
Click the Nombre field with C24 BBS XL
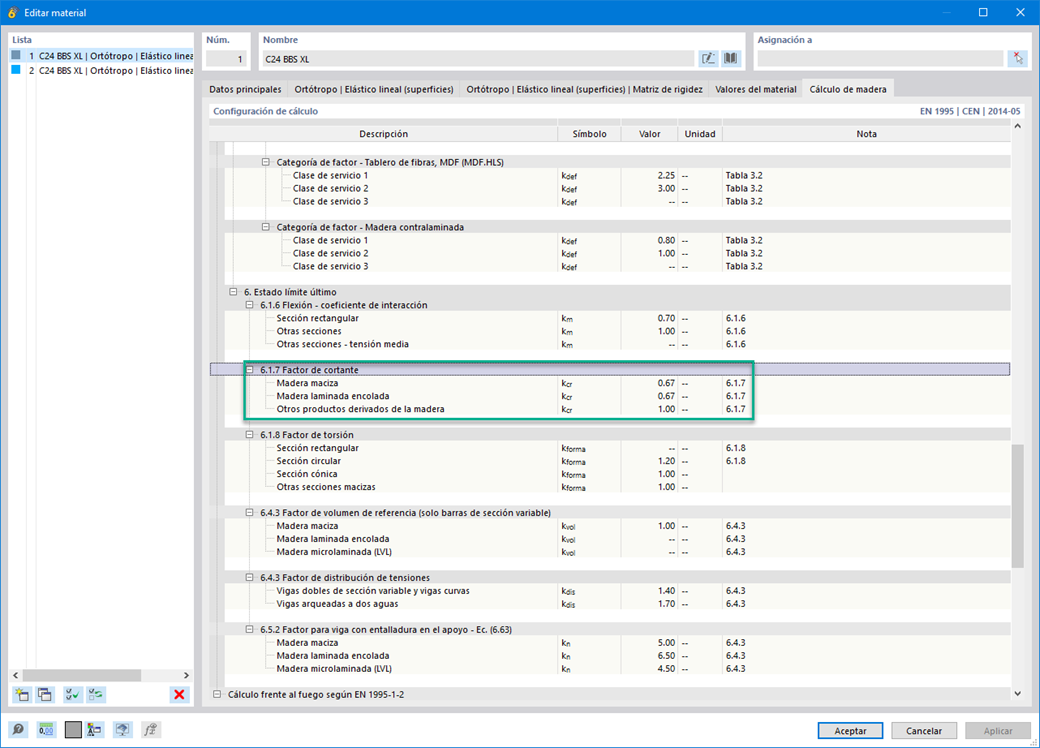[478, 59]
